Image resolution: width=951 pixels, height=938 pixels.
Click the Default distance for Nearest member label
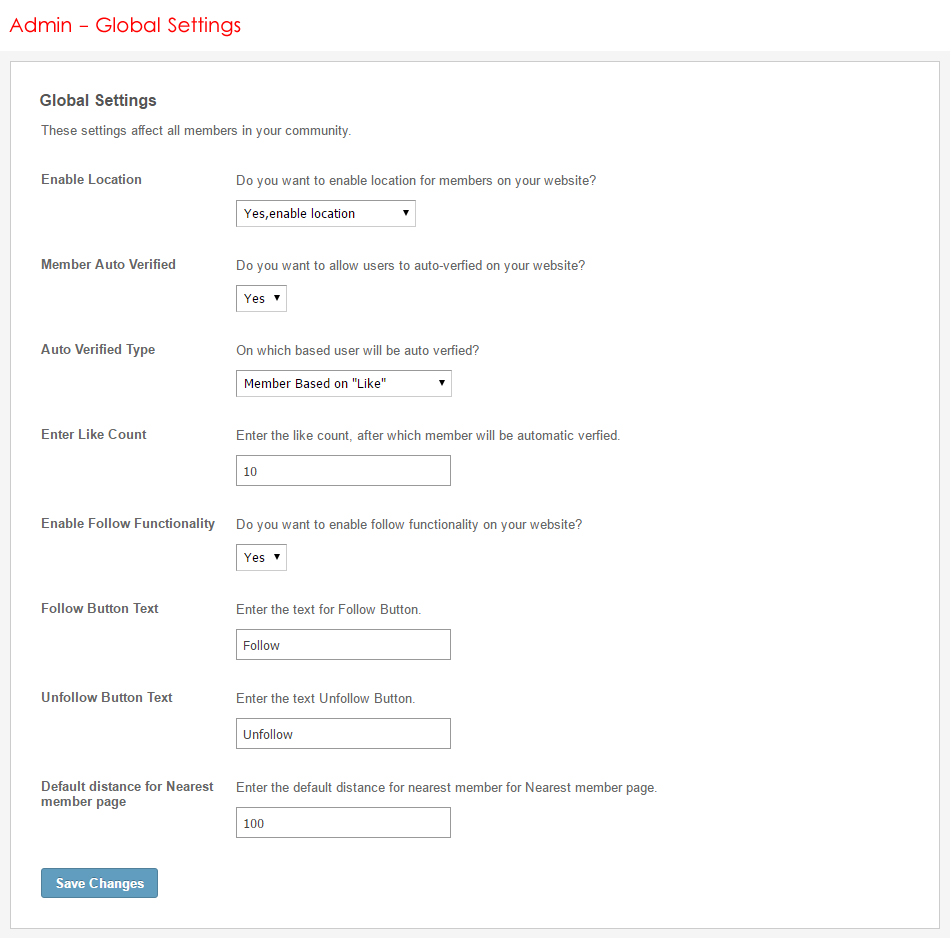(127, 794)
